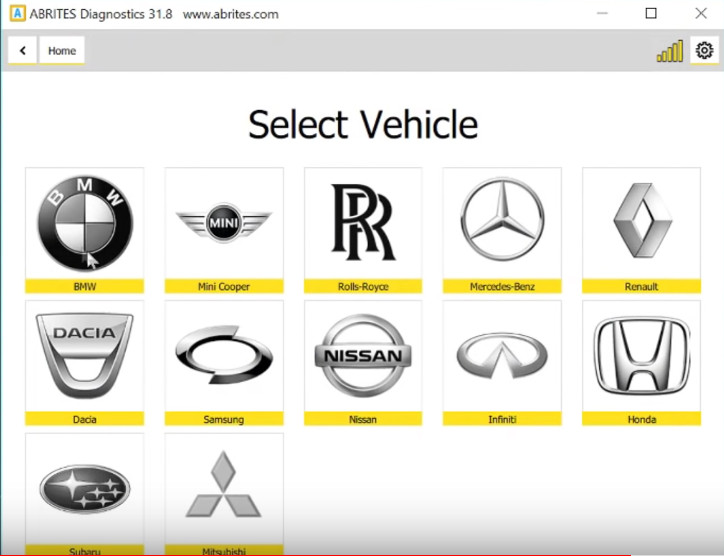Go back with the arrow button
Screen dimensions: 724x556
(x=22, y=50)
